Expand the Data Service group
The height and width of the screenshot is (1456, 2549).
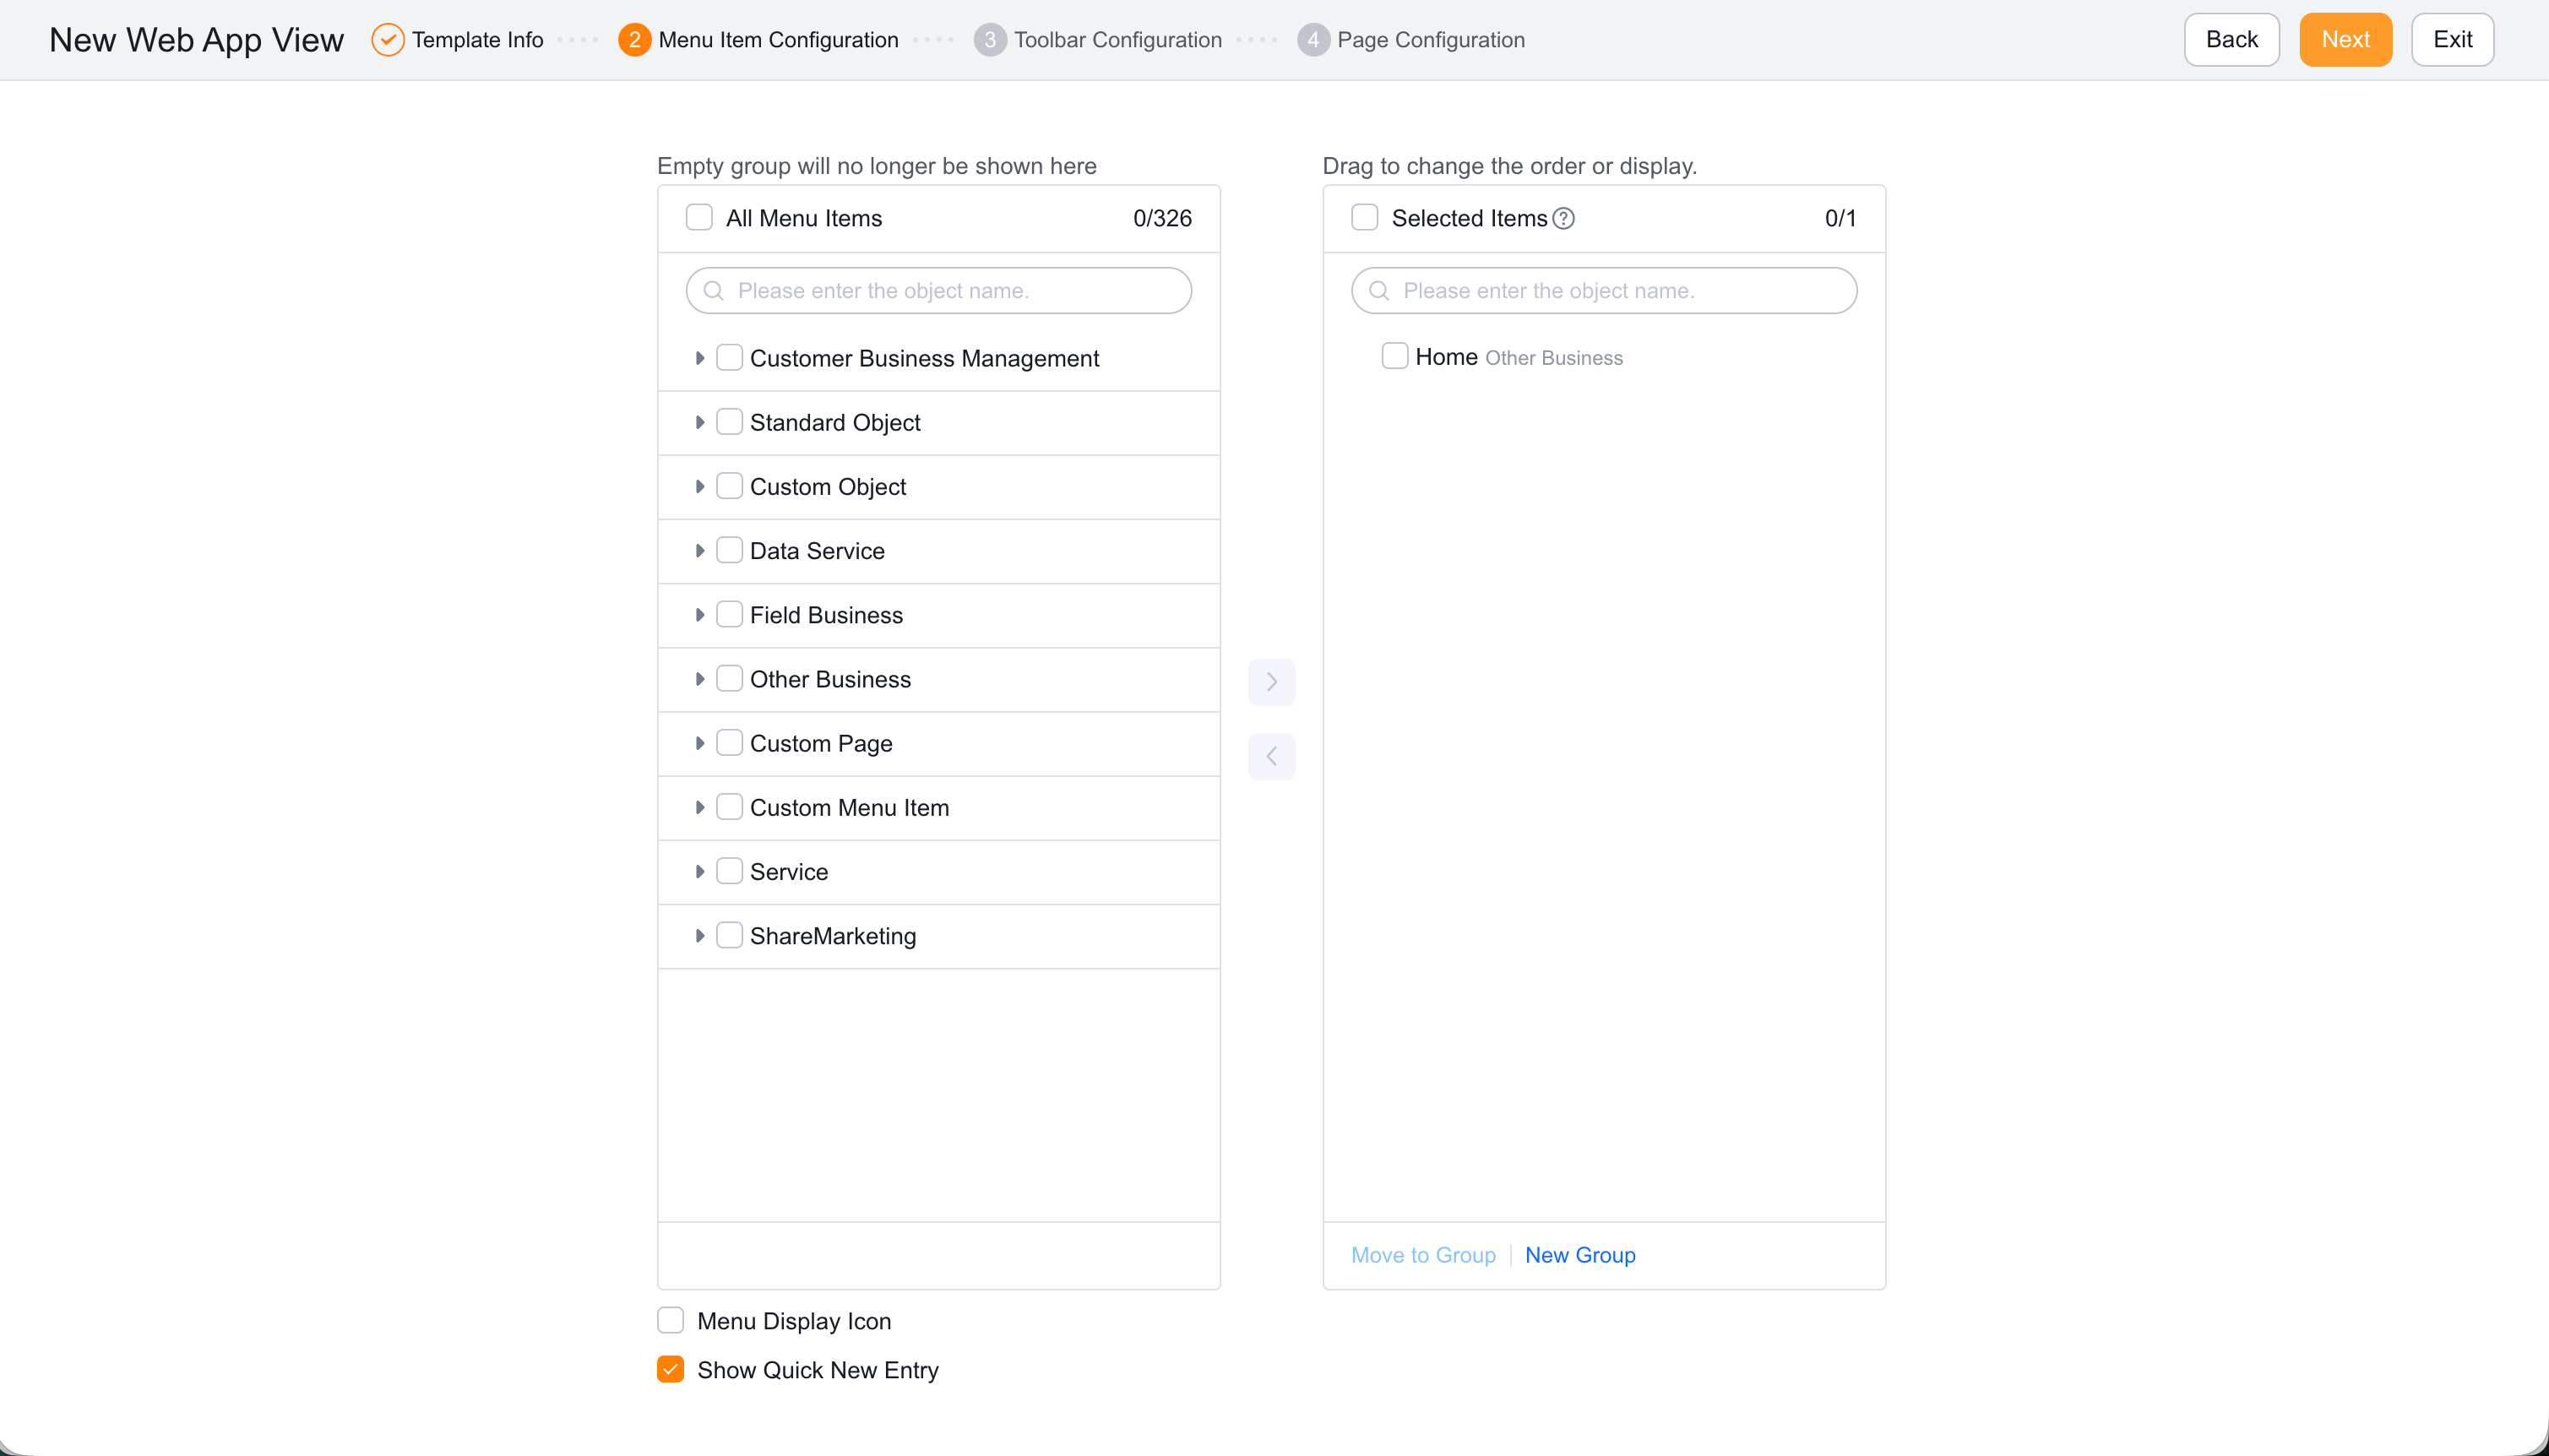coord(699,550)
